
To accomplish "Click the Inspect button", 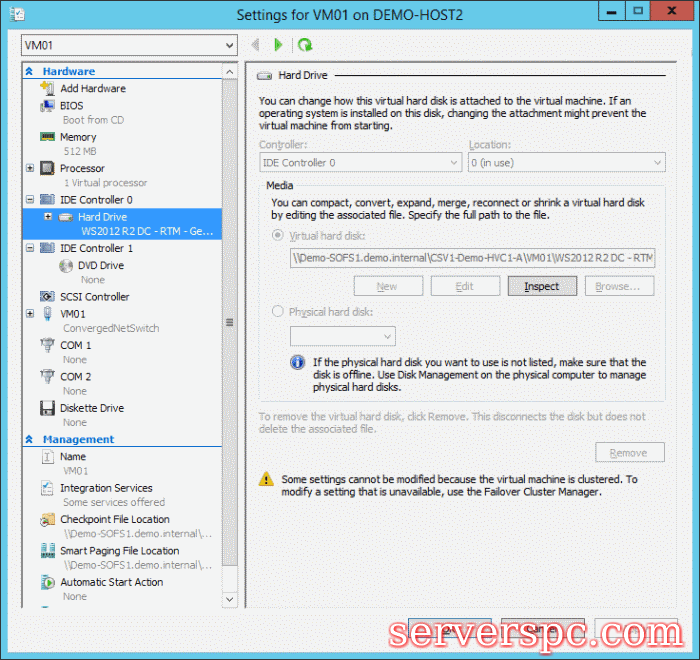I will click(x=541, y=286).
